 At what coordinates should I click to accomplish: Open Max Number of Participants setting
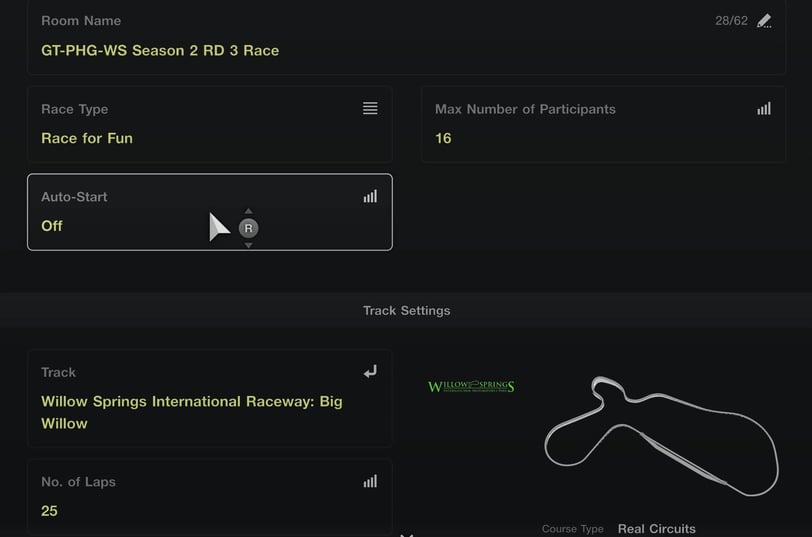click(x=603, y=124)
